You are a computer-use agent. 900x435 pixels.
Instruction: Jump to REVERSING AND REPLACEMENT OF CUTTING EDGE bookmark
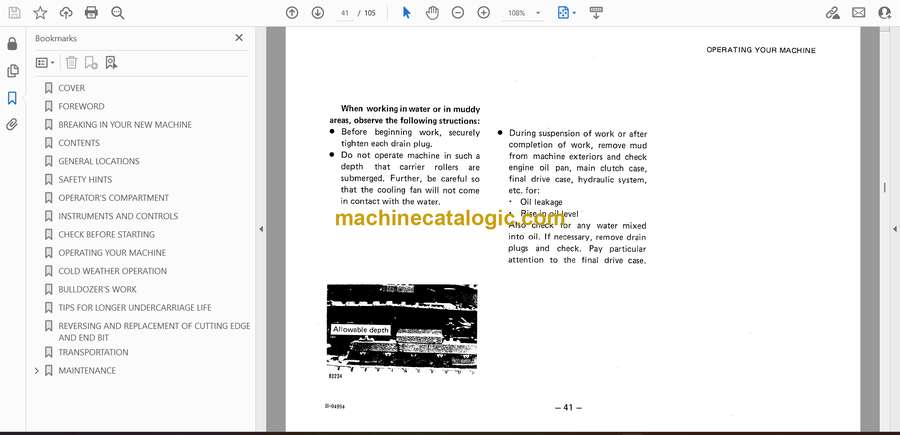(x=154, y=331)
